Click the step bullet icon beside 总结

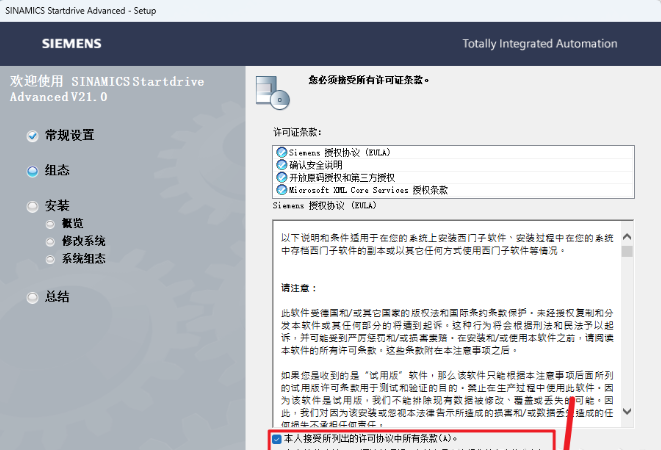tap(33, 297)
